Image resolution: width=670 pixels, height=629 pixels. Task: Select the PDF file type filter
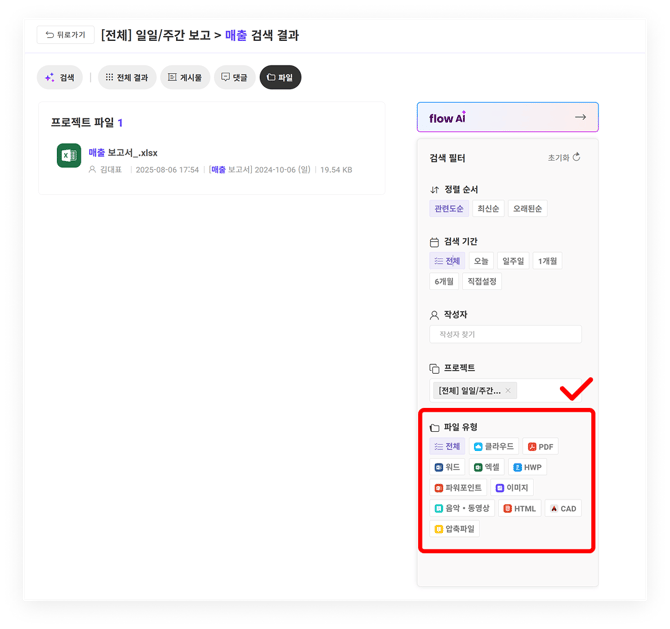coord(541,447)
